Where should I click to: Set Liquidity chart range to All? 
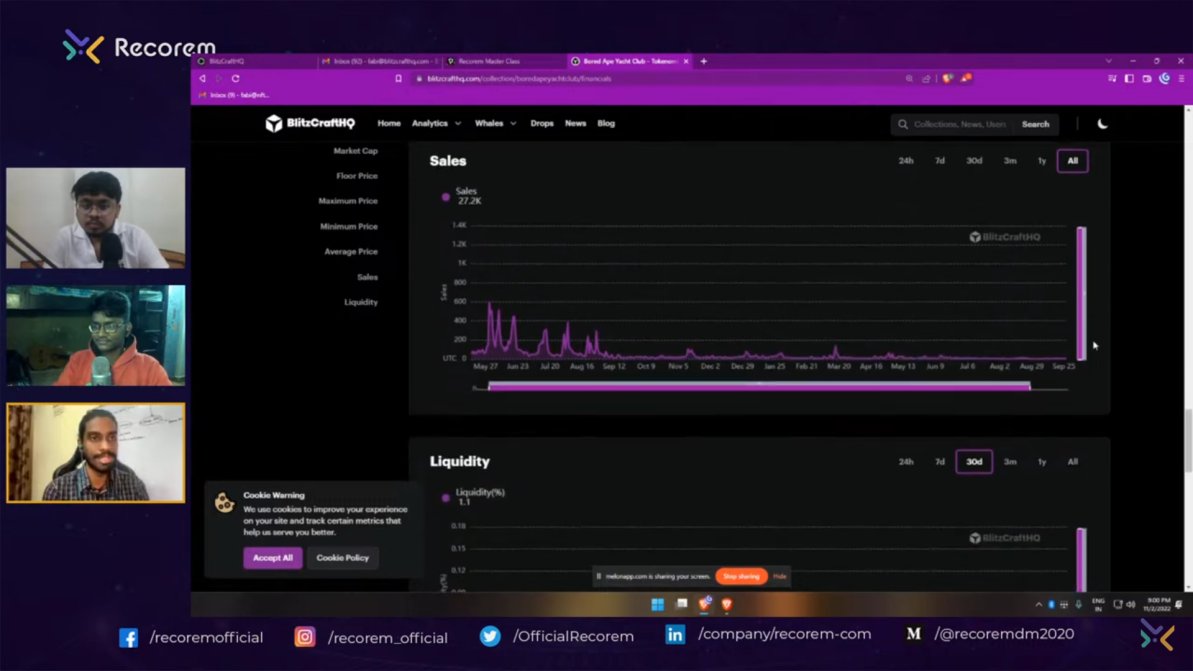pos(1073,462)
